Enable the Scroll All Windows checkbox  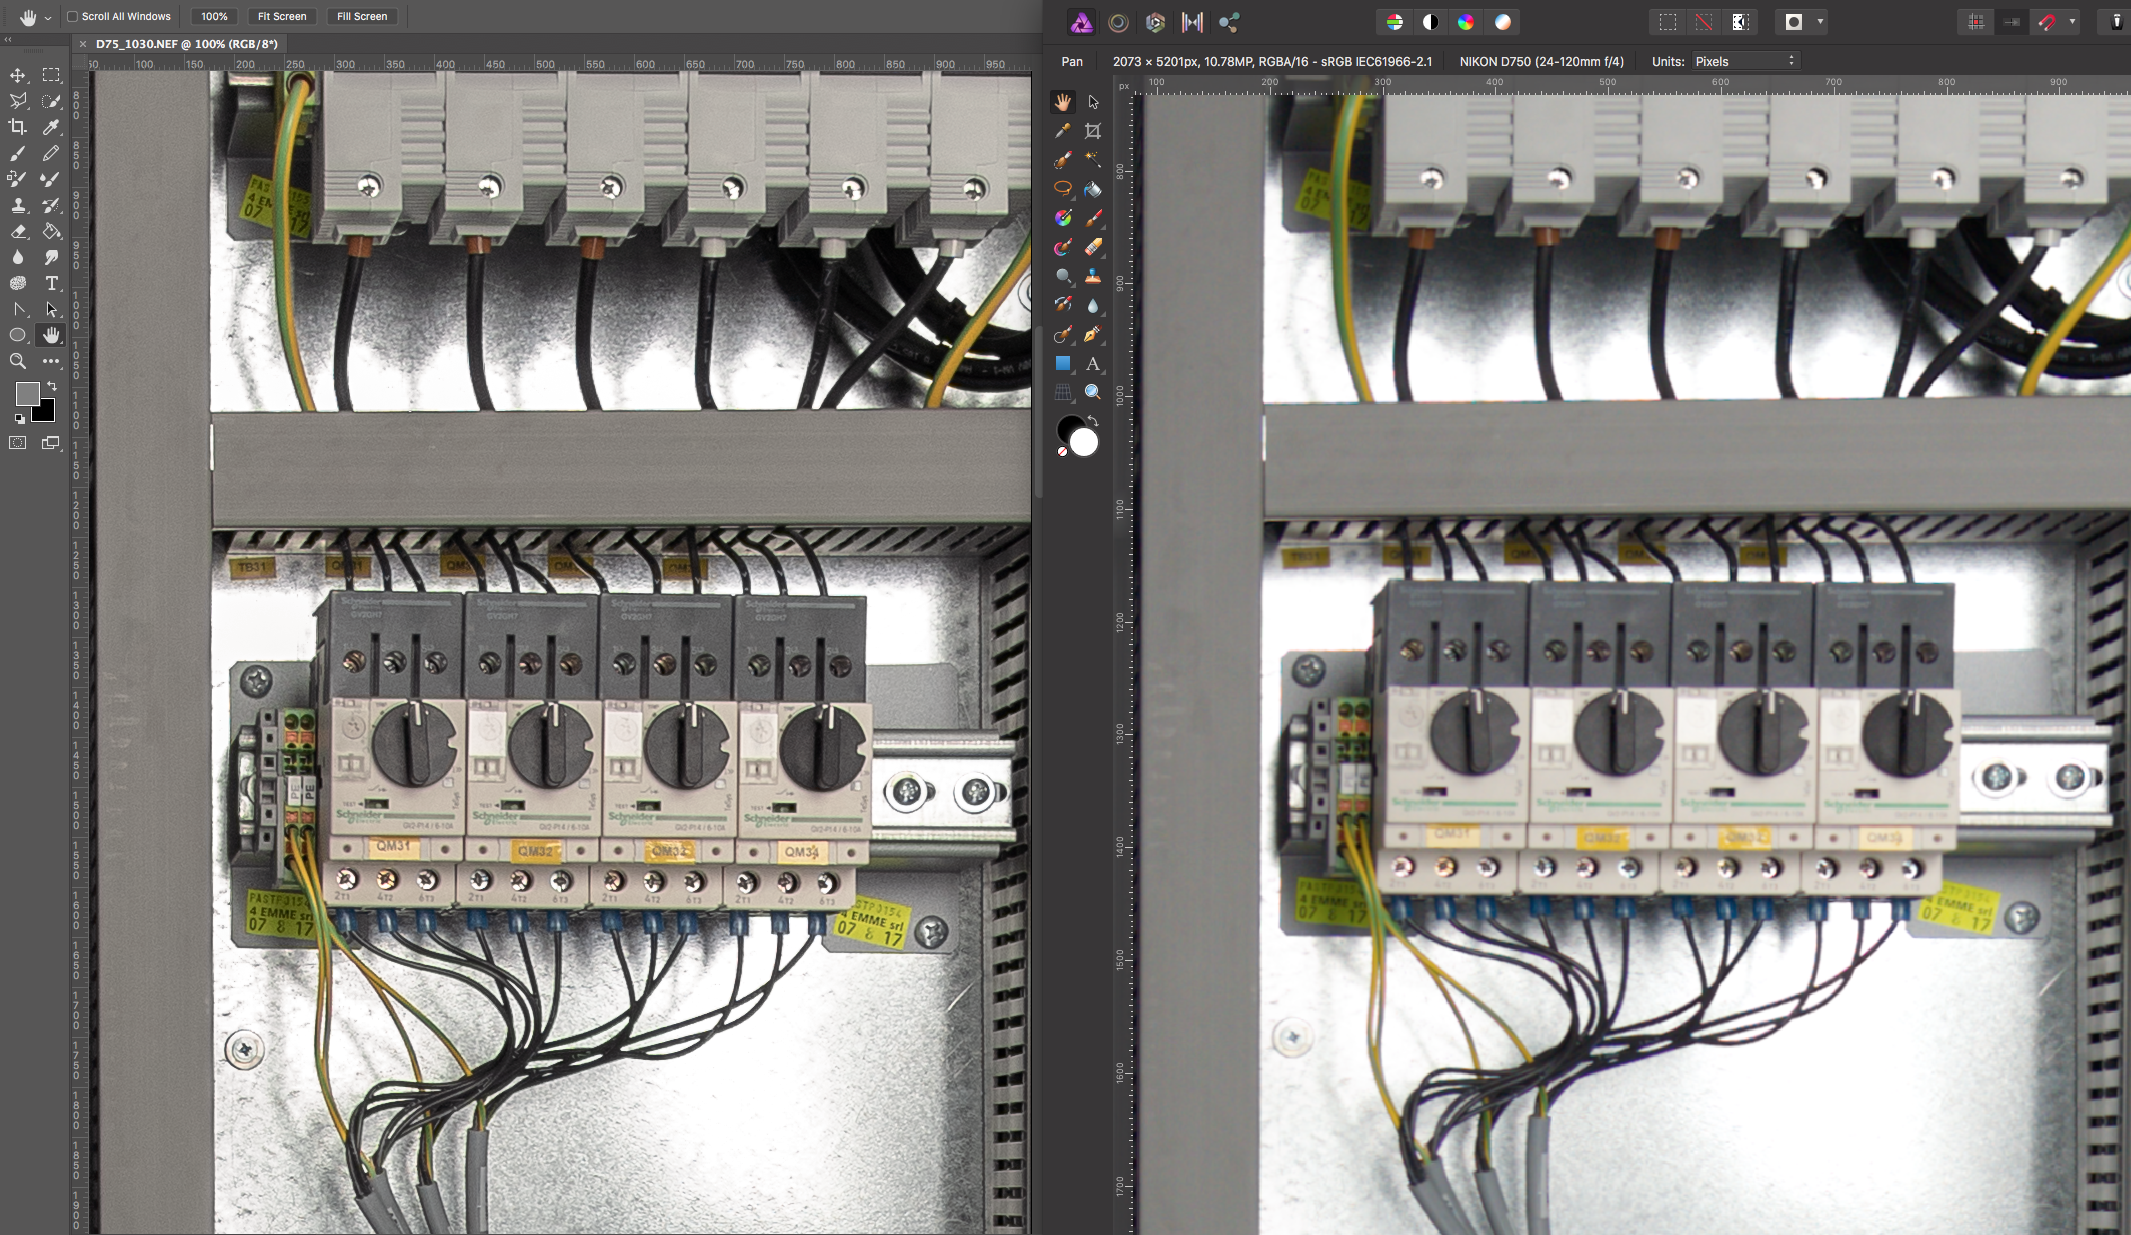(73, 16)
